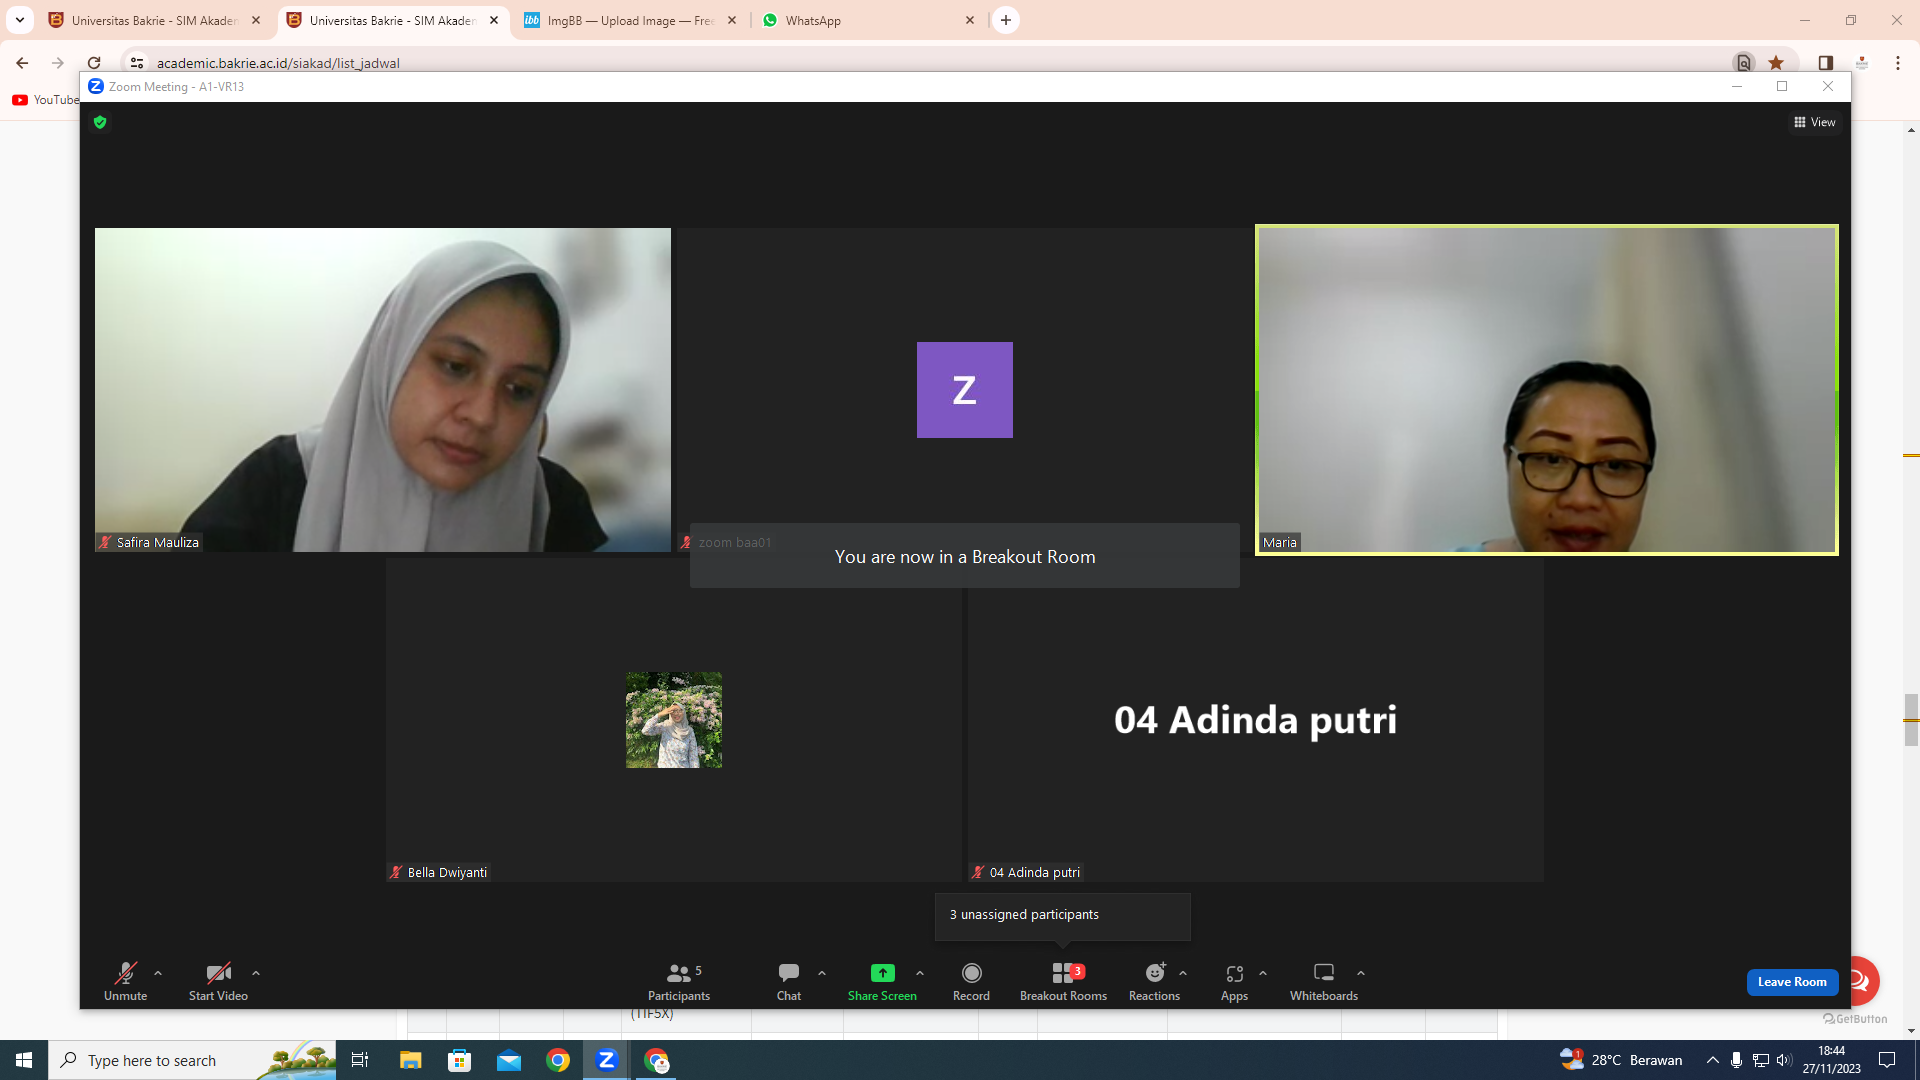Open Chrome's tab search dropdown
This screenshot has width=1920, height=1080.
point(19,20)
